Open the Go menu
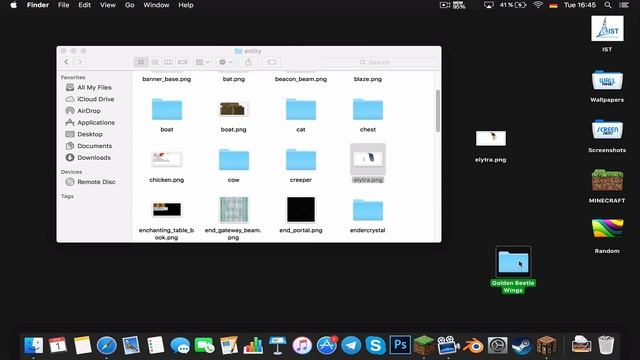The image size is (640, 360). point(129,5)
